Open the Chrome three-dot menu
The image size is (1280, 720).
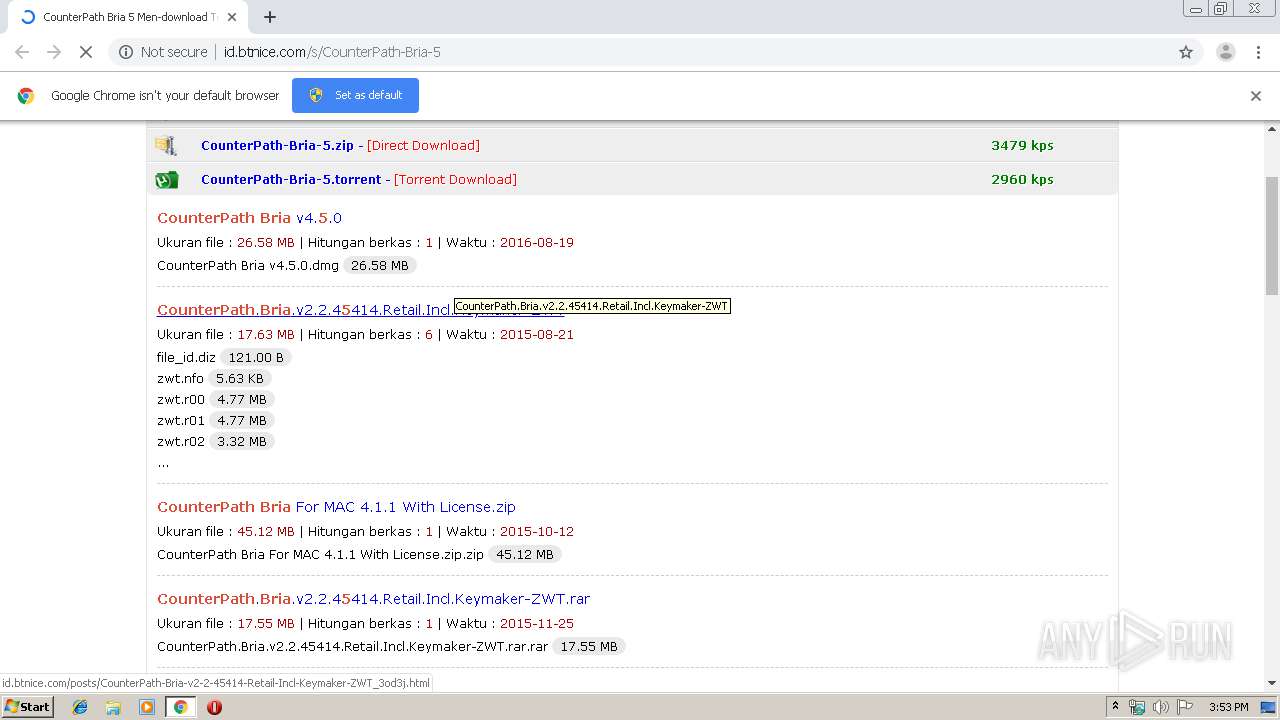pos(1259,52)
